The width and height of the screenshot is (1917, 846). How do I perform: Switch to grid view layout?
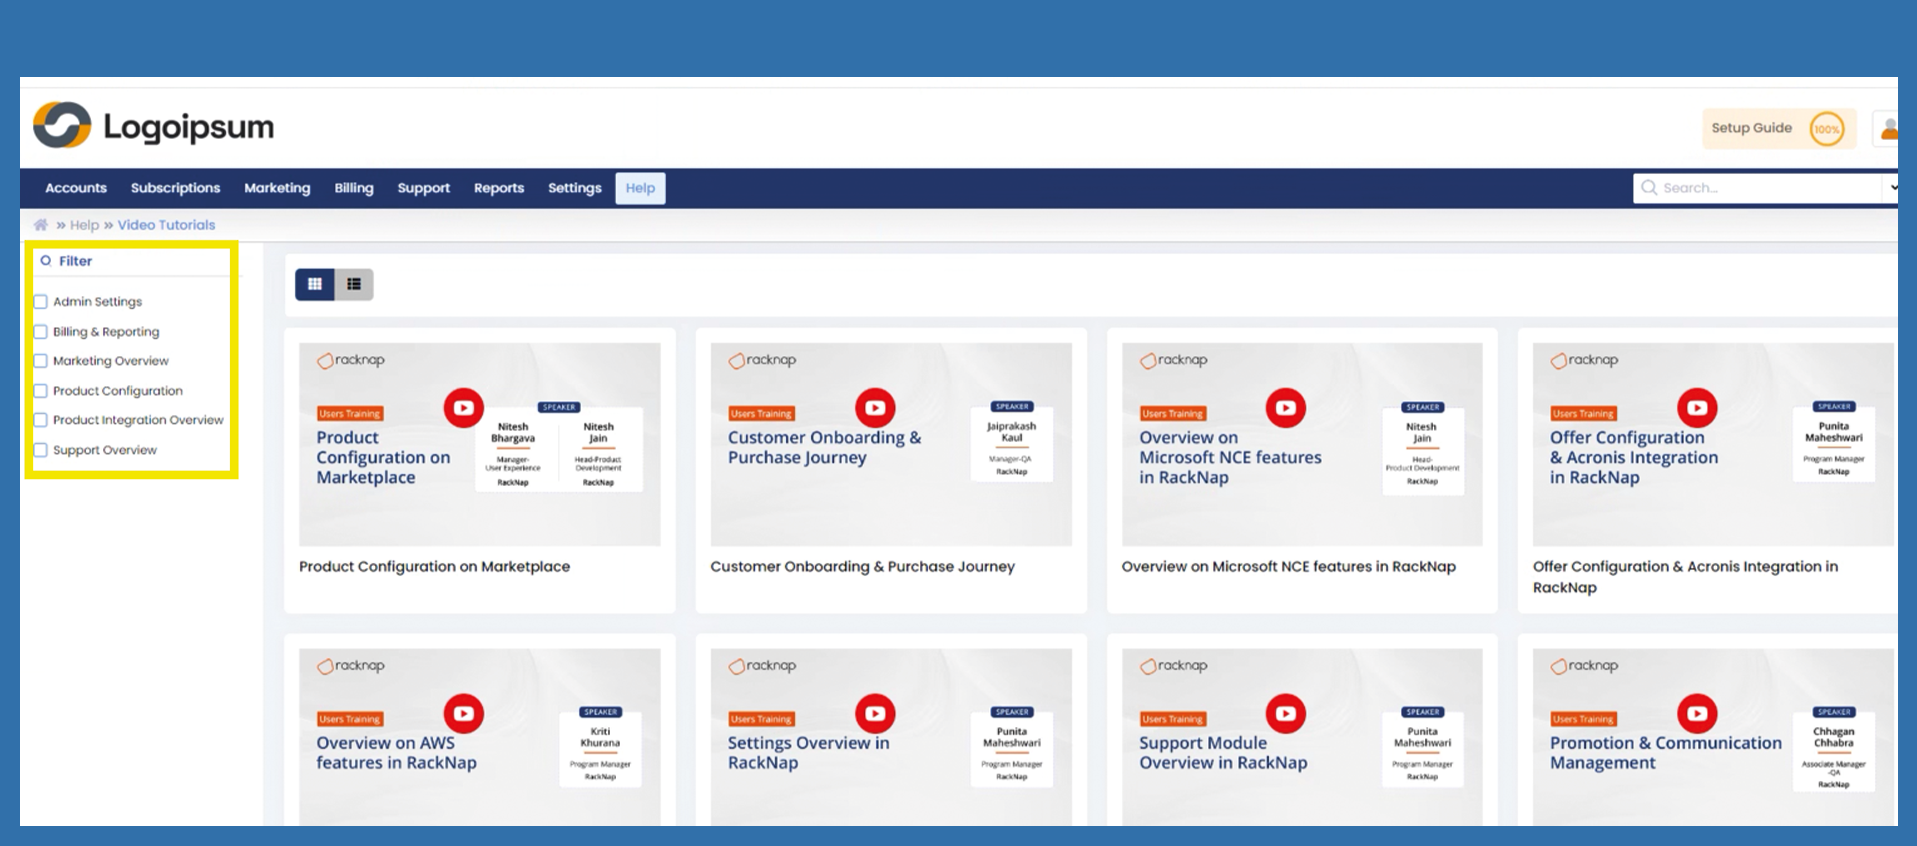[314, 284]
